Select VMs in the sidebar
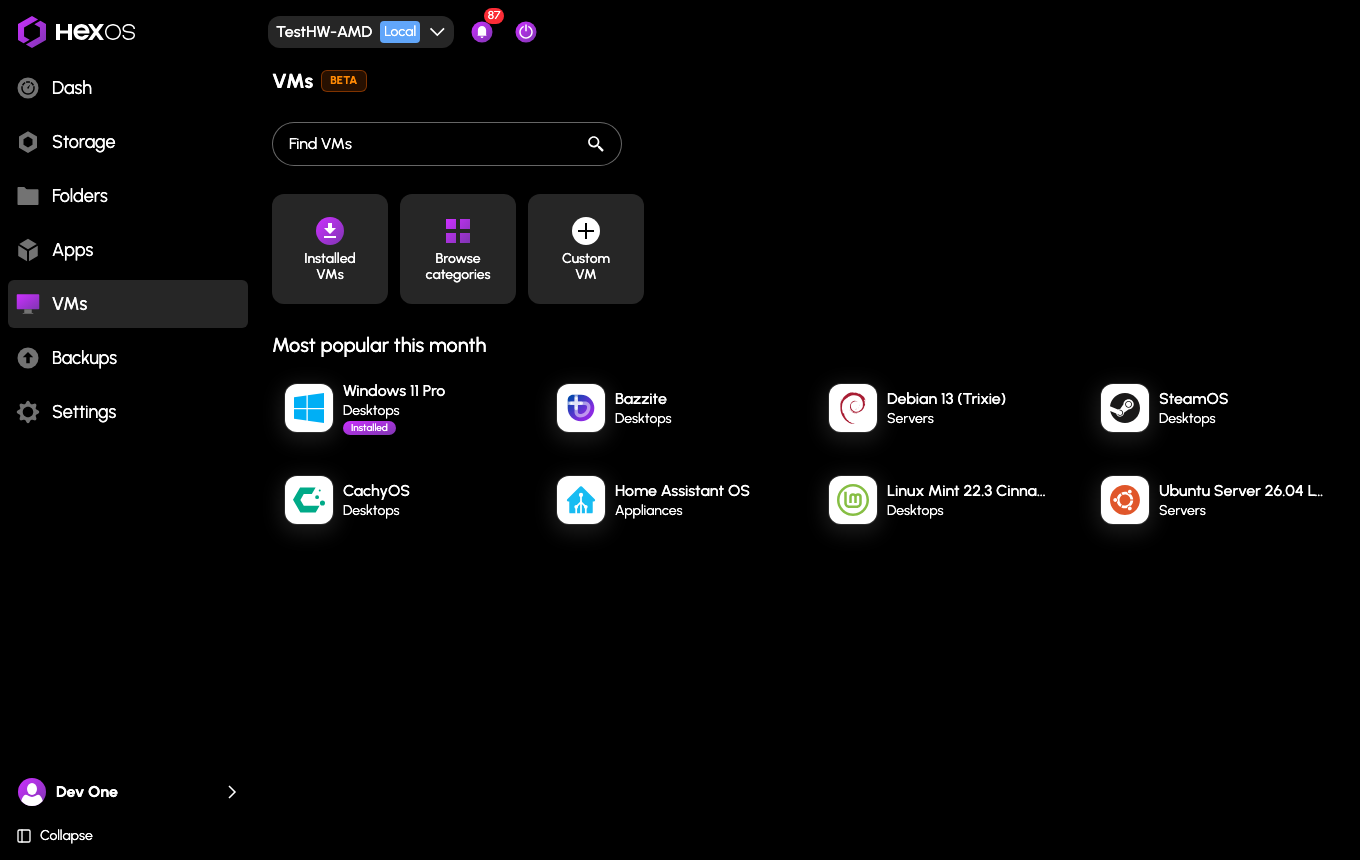The width and height of the screenshot is (1360, 860). pyautogui.click(x=128, y=304)
